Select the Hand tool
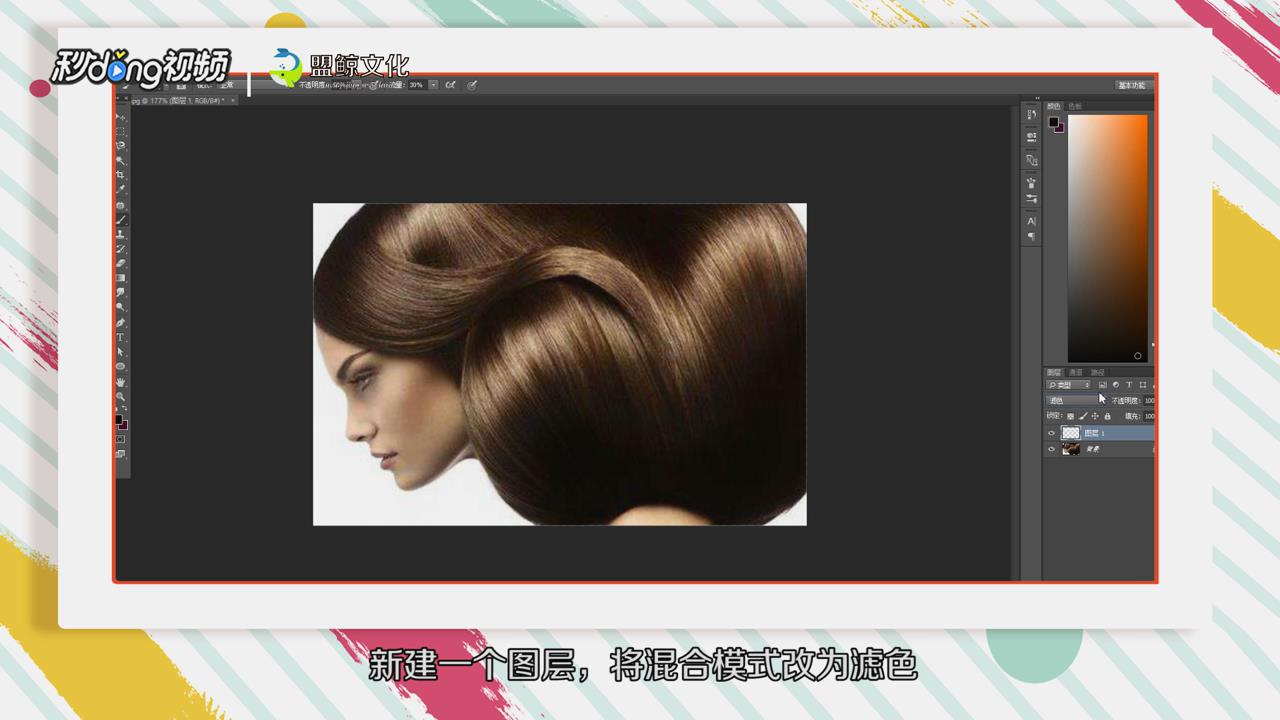1280x720 pixels. coord(122,381)
